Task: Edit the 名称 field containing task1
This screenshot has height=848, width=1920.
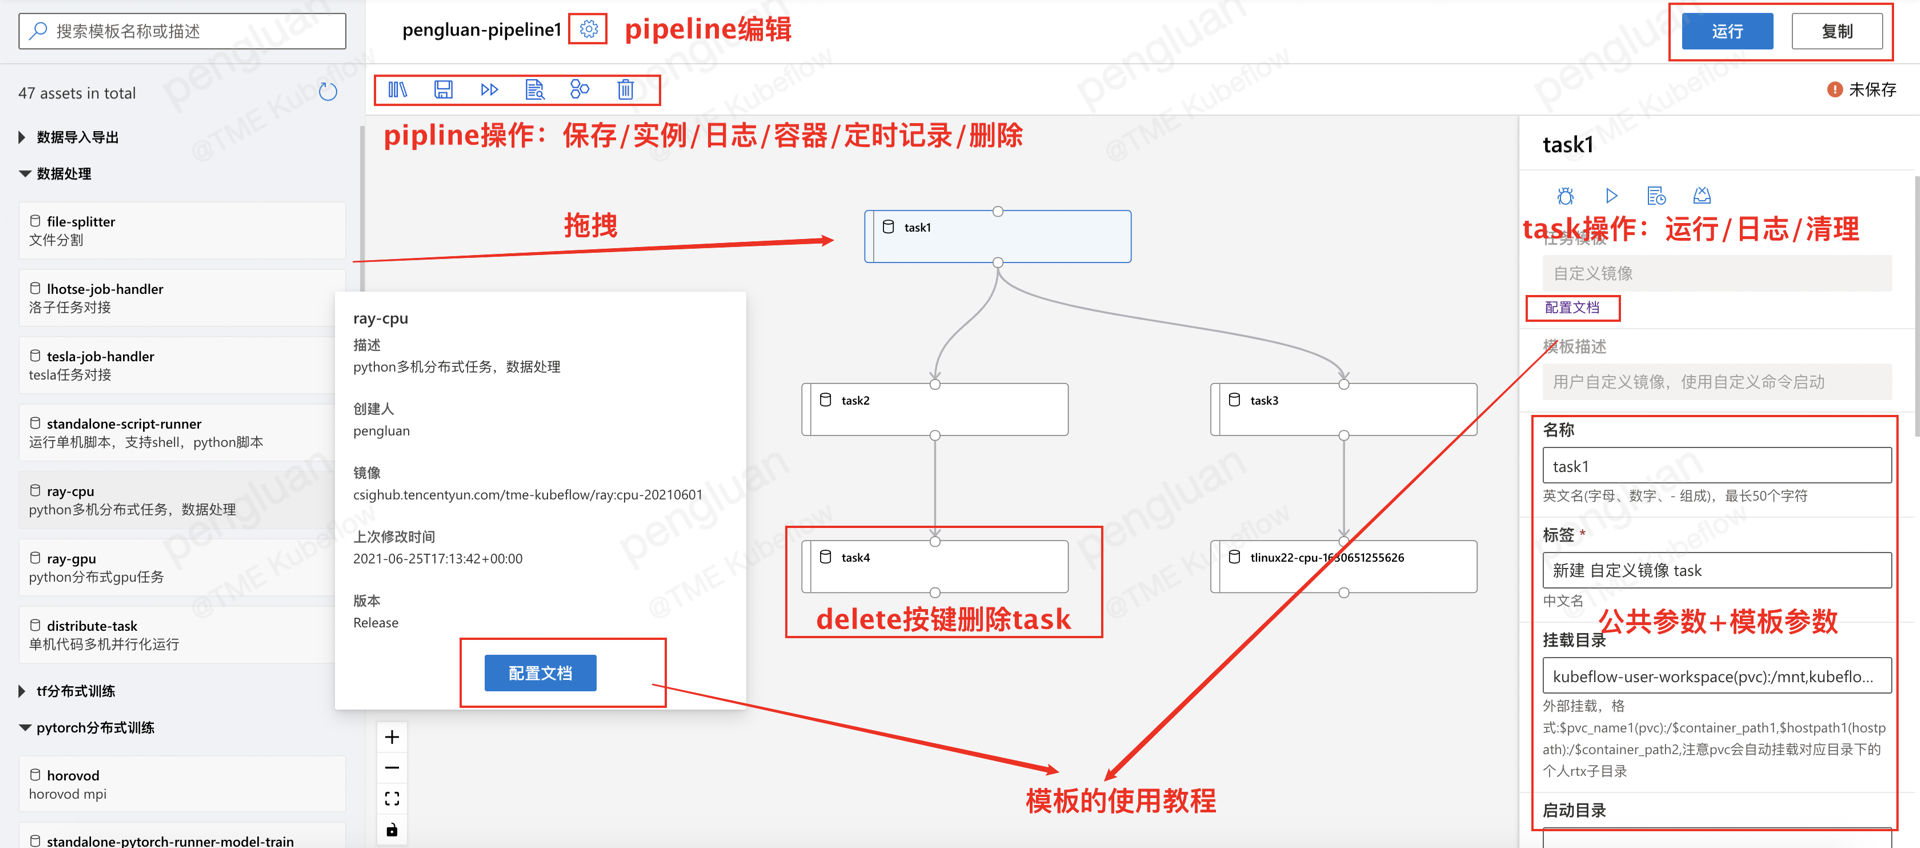Action: (1717, 466)
